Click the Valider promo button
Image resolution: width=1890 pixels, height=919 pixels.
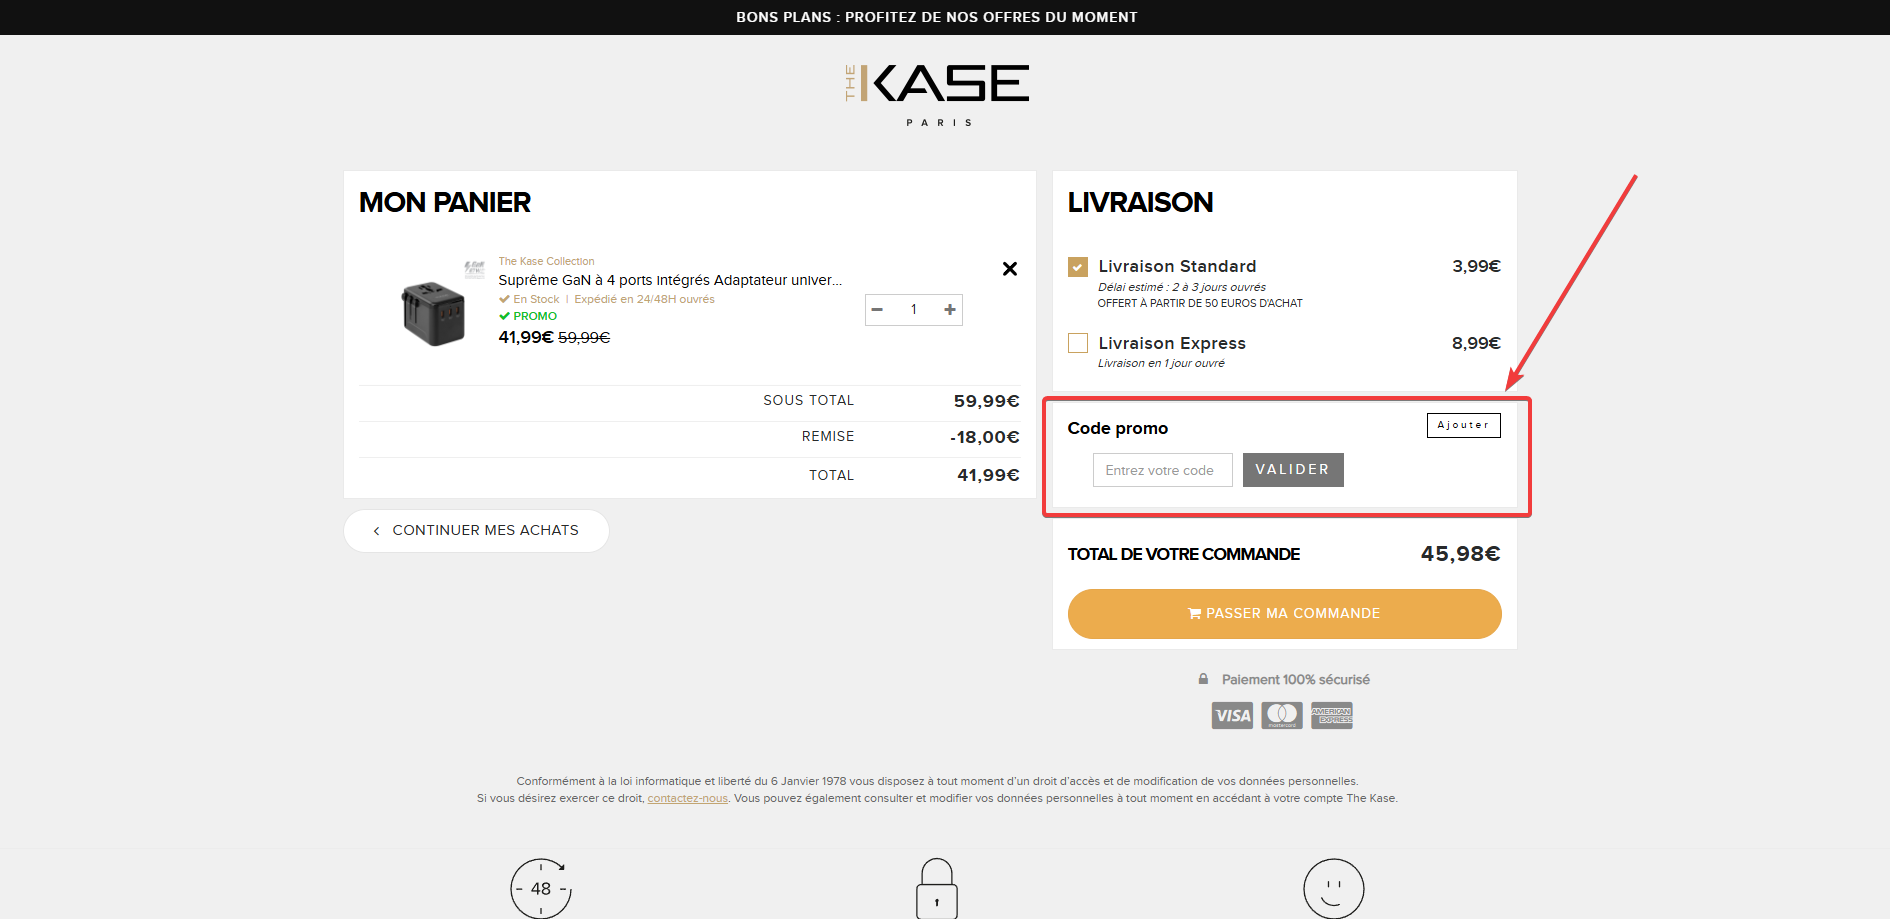(1293, 470)
